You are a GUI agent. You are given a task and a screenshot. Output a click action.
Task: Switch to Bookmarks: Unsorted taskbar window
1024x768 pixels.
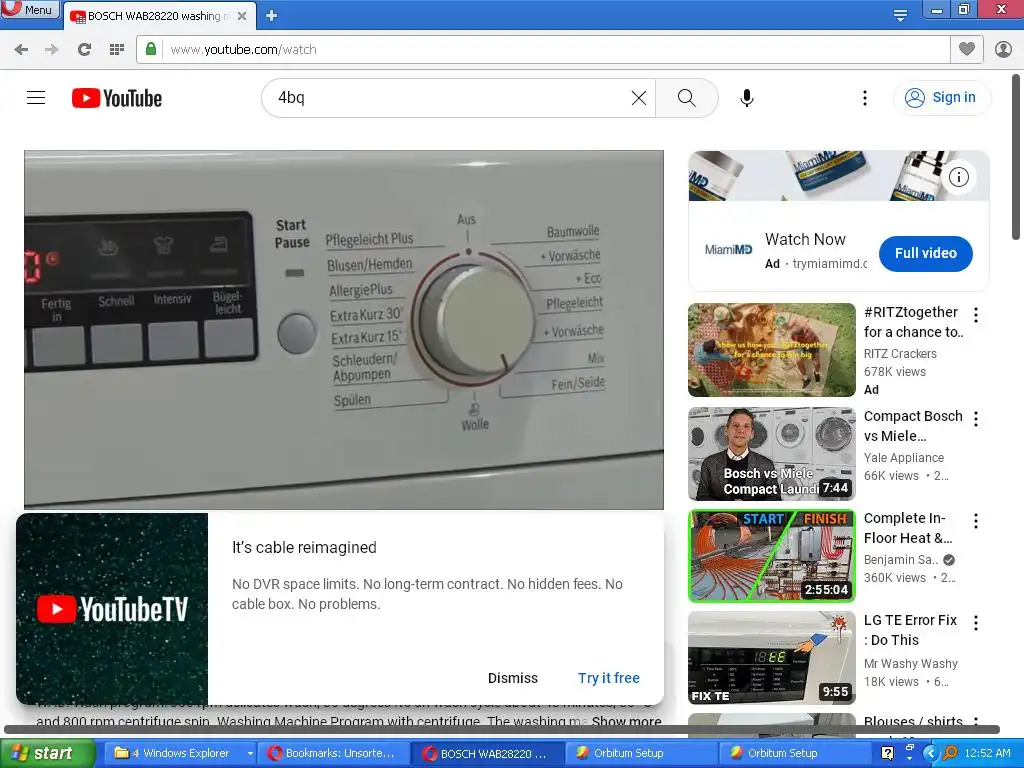(x=333, y=753)
